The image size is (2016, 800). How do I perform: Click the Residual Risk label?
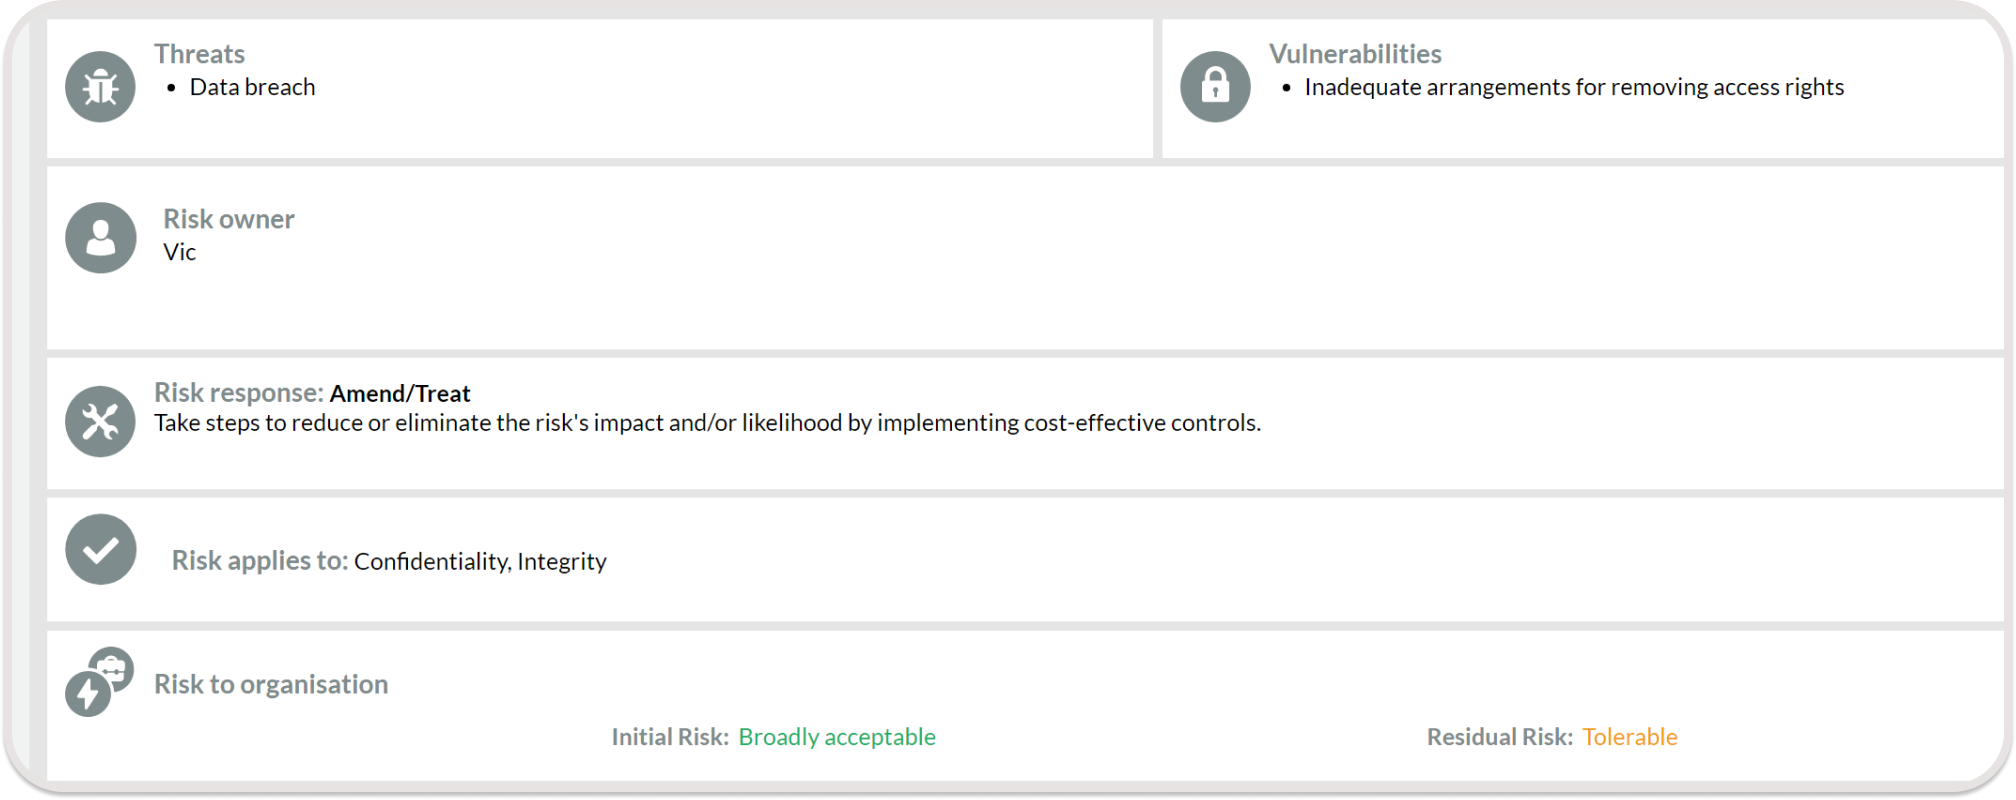click(1500, 737)
